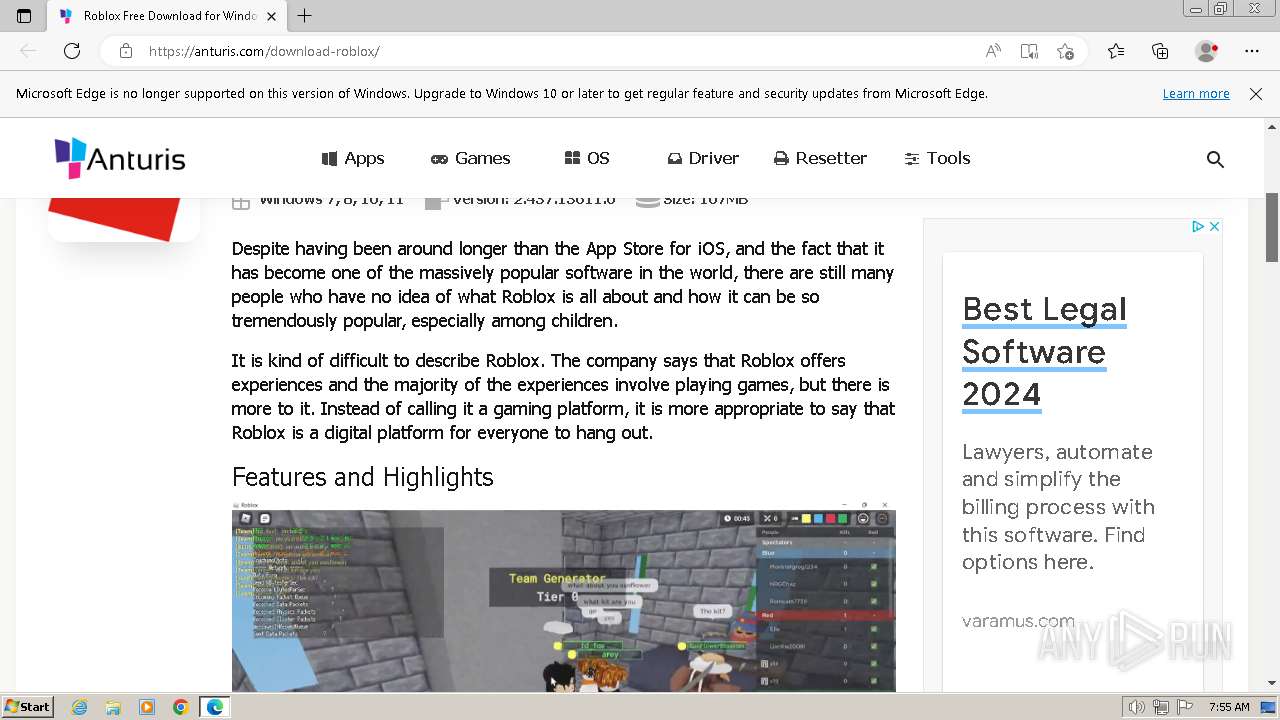
Task: Open Windows Media Player taskbar icon
Action: [147, 707]
